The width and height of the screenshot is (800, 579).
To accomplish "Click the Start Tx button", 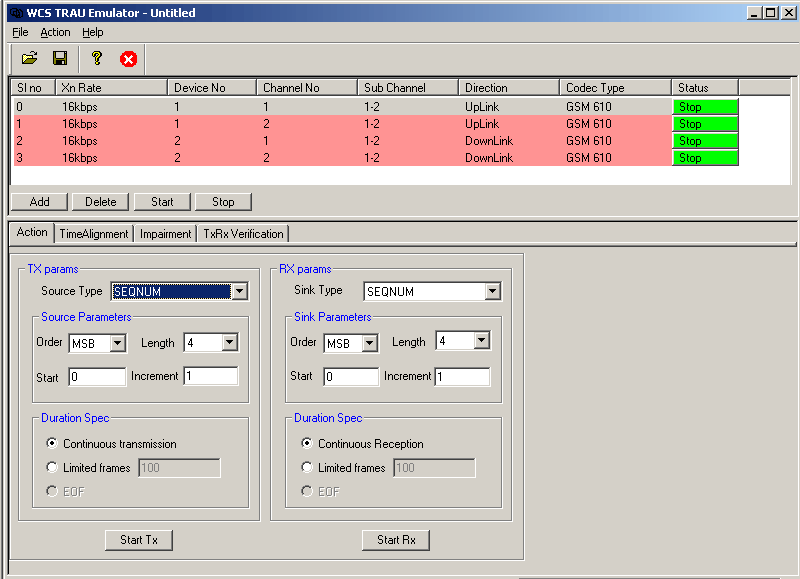I will 139,540.
